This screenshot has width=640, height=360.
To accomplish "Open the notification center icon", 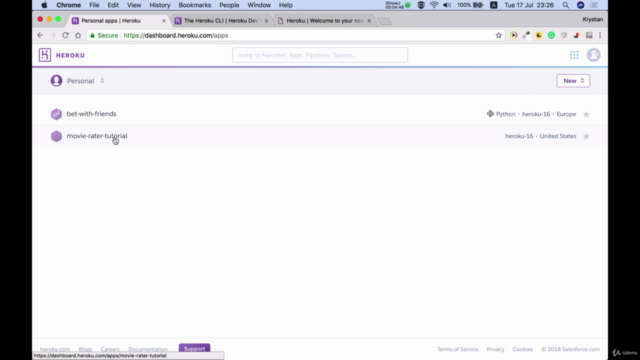I will click(594, 5).
